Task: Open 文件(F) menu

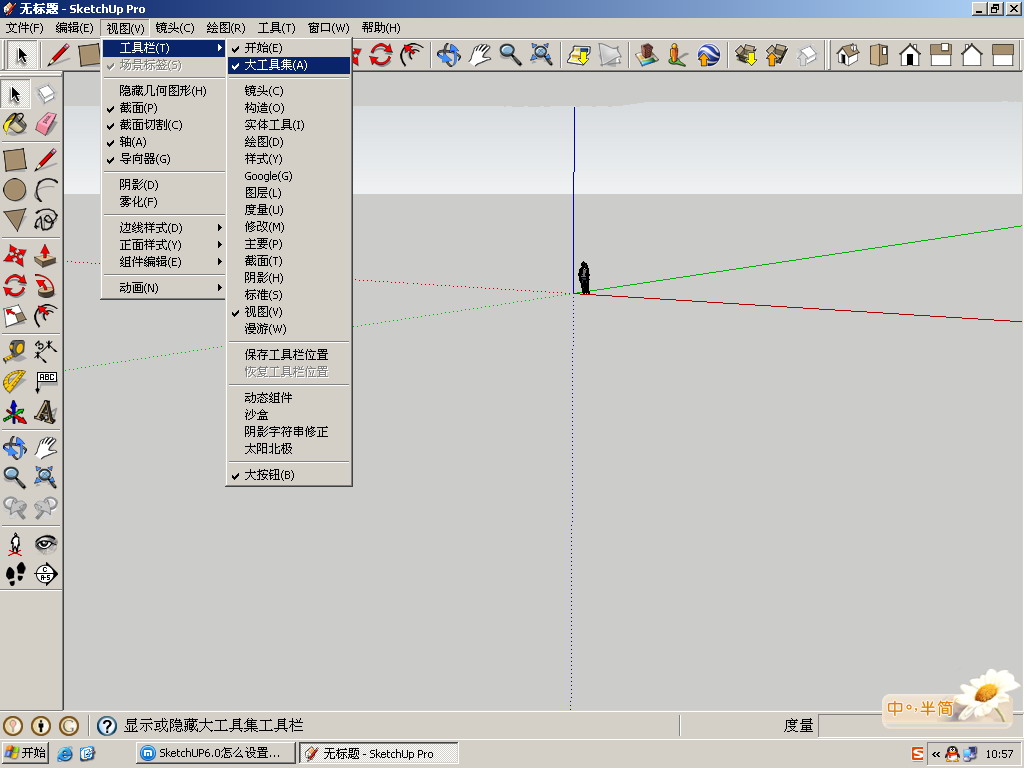Action: coord(25,28)
